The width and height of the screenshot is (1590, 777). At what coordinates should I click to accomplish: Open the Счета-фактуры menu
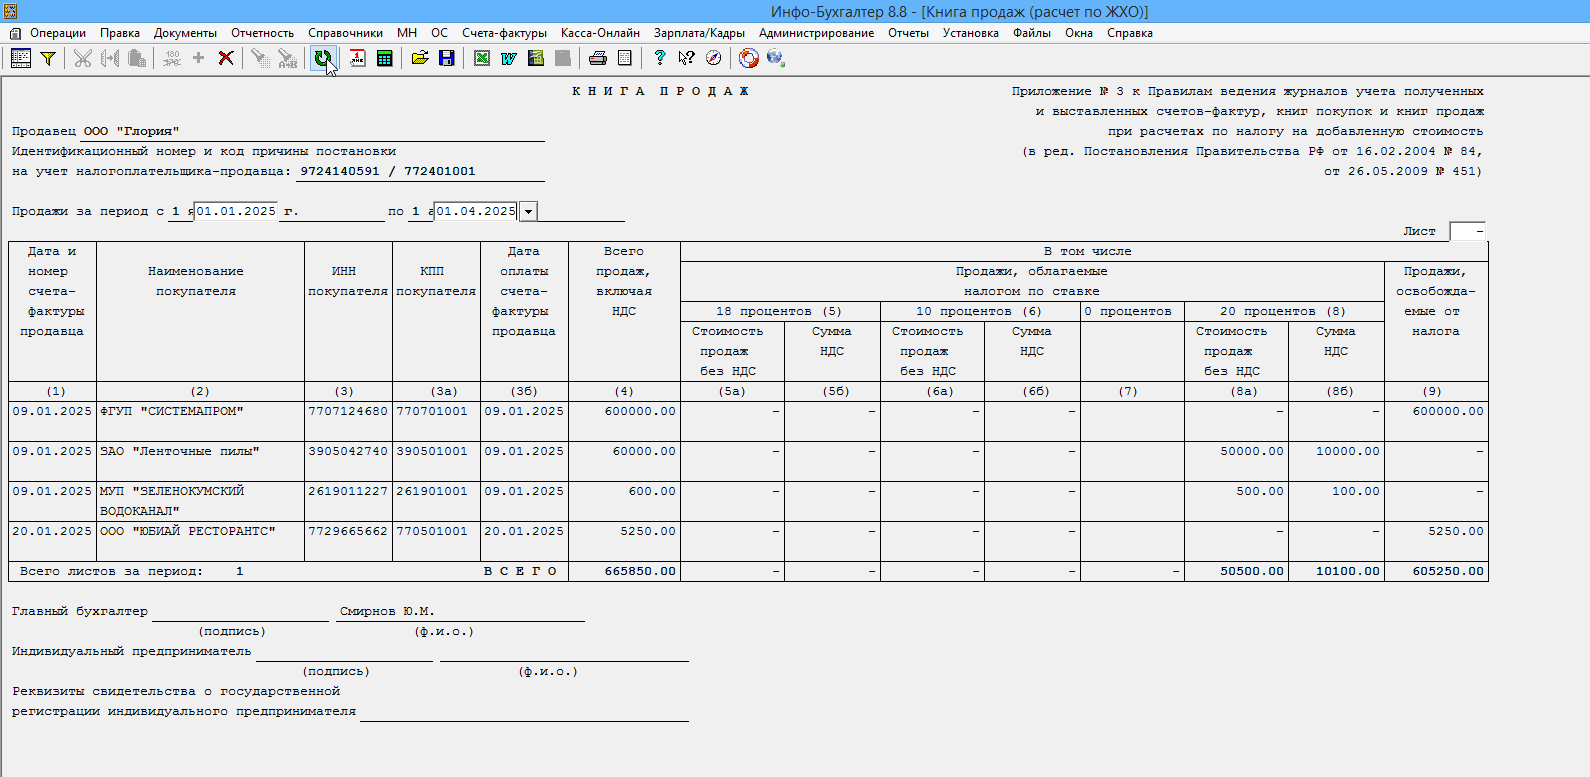(504, 33)
